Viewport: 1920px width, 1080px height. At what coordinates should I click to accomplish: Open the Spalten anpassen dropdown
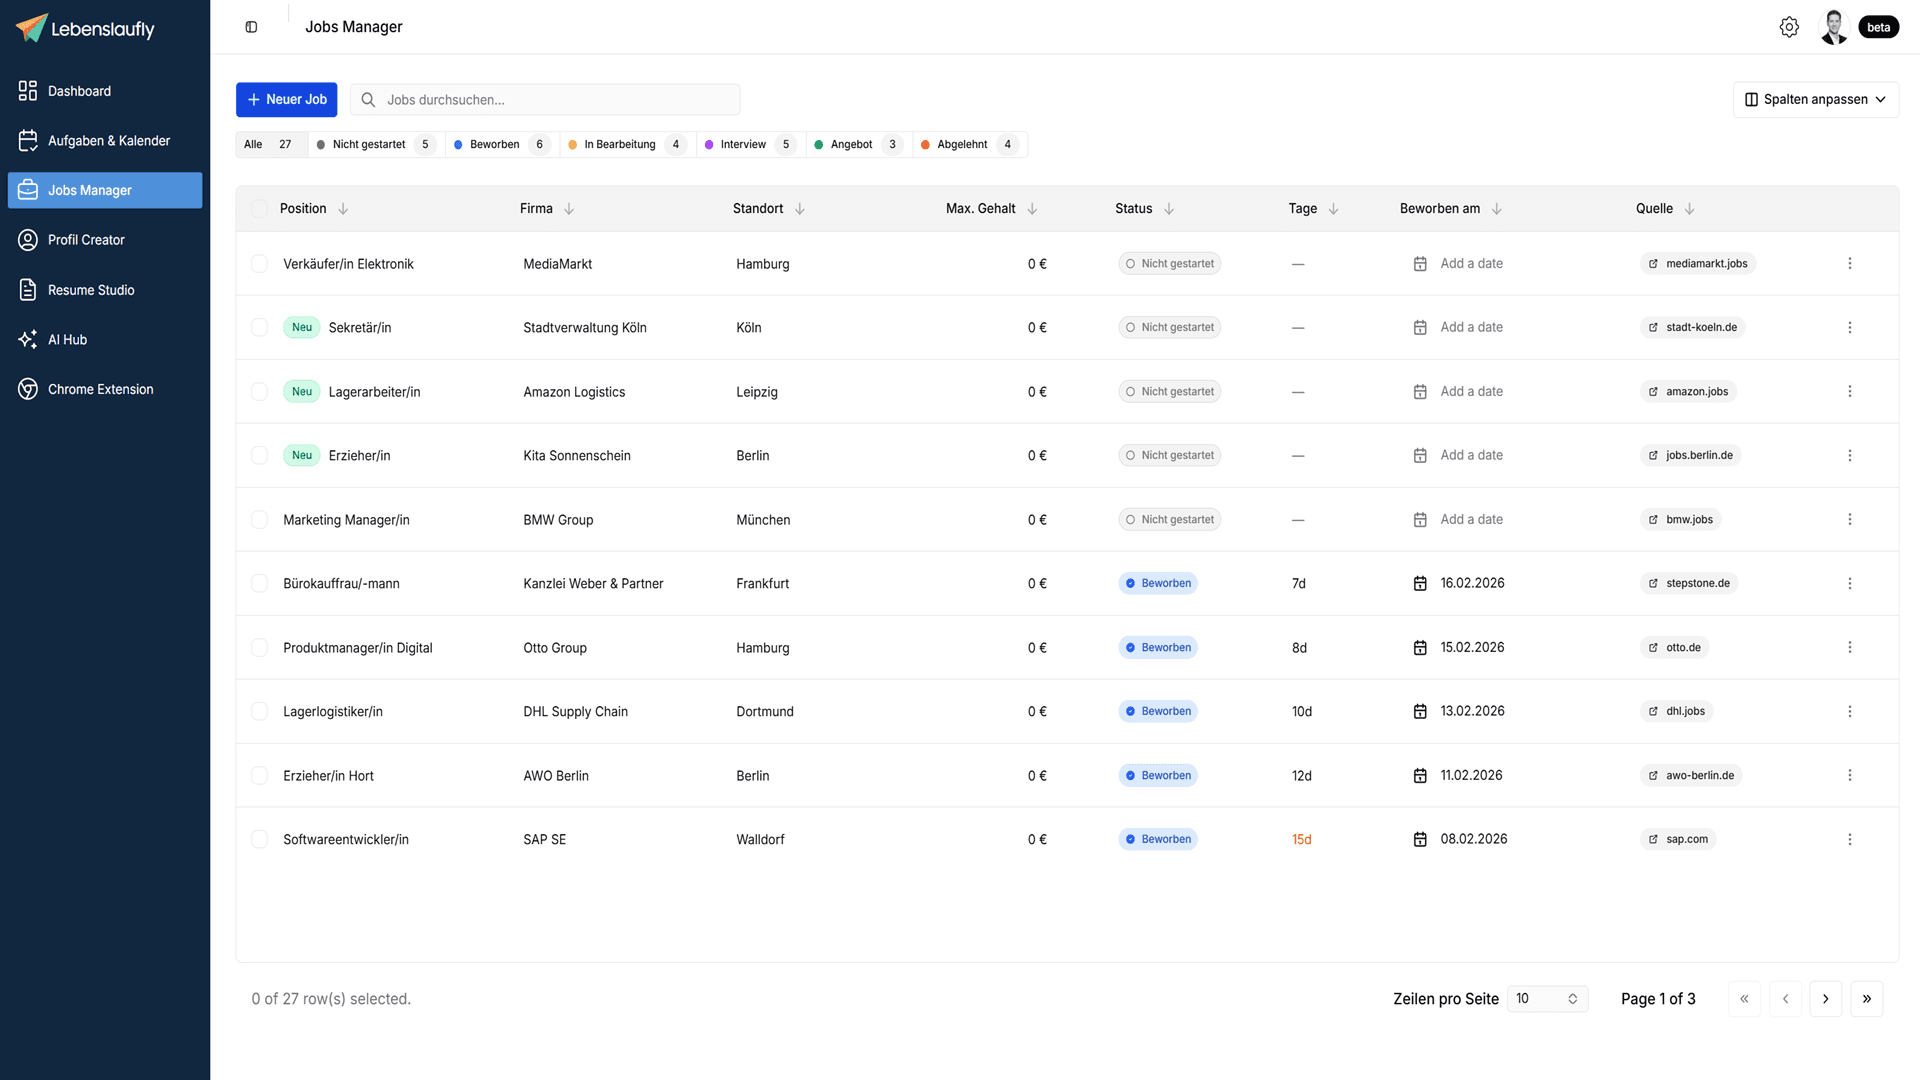click(x=1815, y=99)
